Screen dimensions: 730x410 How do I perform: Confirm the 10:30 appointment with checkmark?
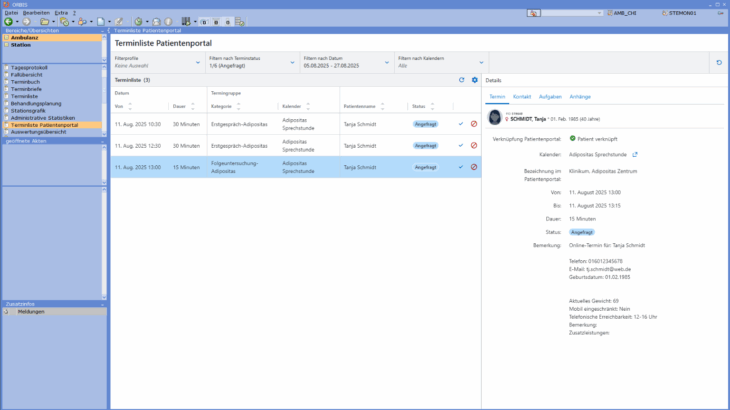coord(461,124)
